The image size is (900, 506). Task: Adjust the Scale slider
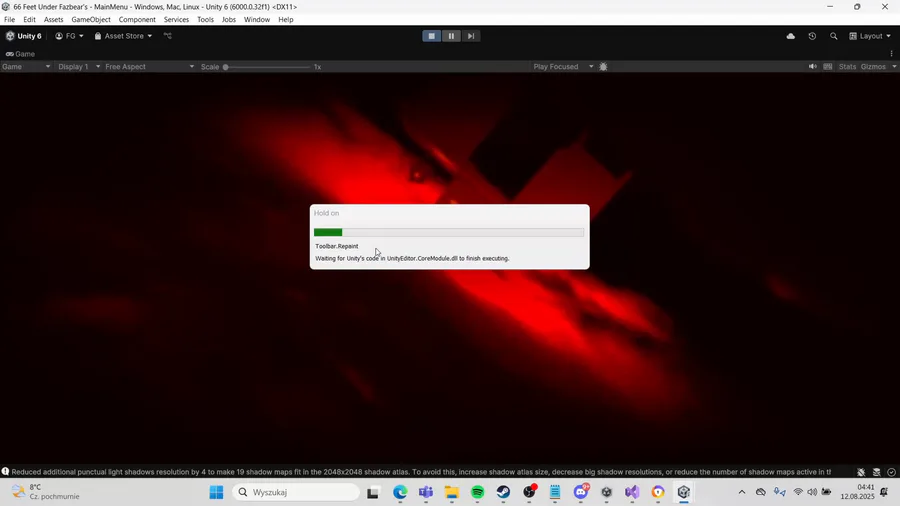(x=267, y=67)
